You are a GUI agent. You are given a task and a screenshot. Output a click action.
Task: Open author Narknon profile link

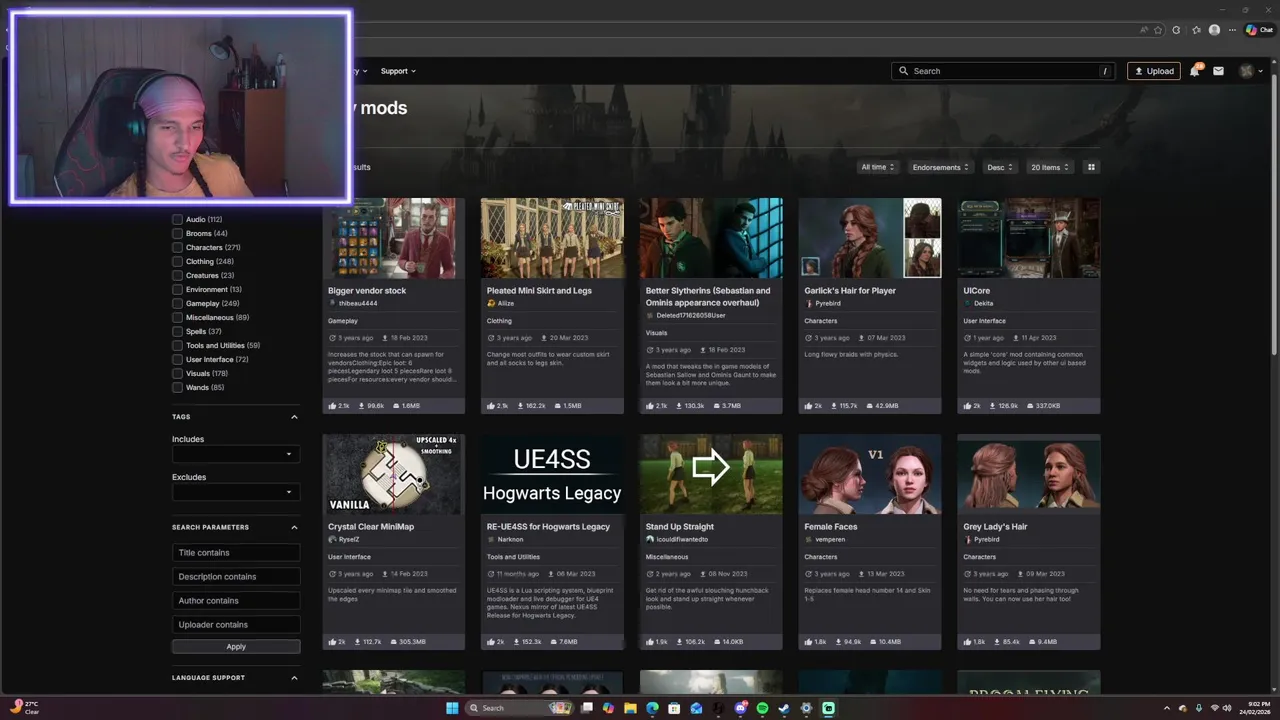pyautogui.click(x=510, y=539)
